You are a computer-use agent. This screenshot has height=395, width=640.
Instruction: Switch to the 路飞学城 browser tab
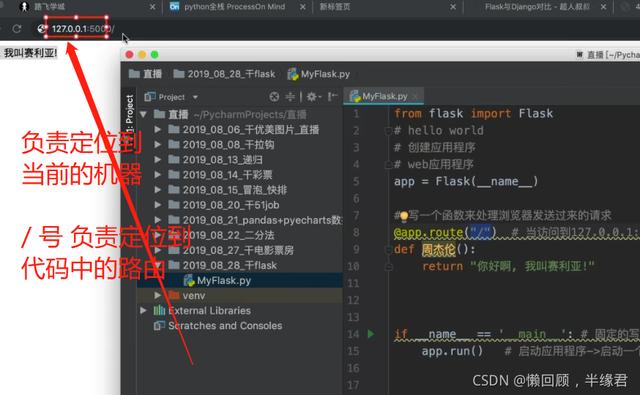click(49, 7)
